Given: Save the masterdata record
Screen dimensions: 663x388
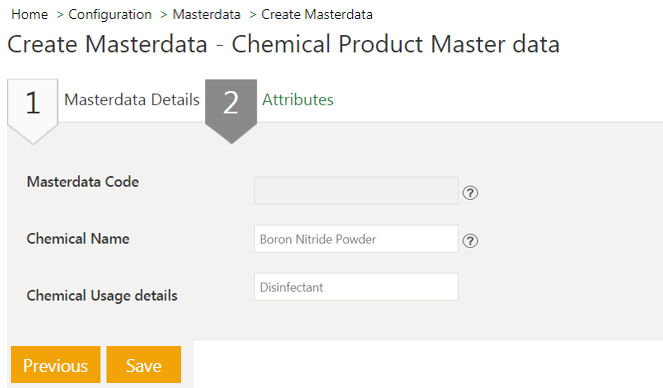Looking at the screenshot, I should 144,365.
